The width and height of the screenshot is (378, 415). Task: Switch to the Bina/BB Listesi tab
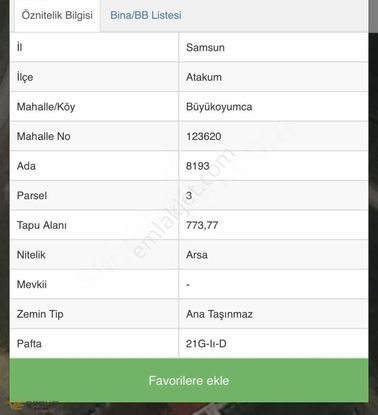point(146,15)
